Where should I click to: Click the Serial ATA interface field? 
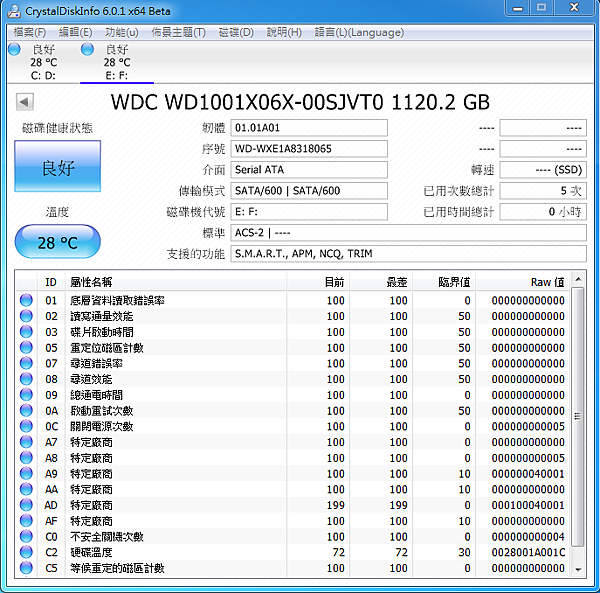(x=309, y=170)
